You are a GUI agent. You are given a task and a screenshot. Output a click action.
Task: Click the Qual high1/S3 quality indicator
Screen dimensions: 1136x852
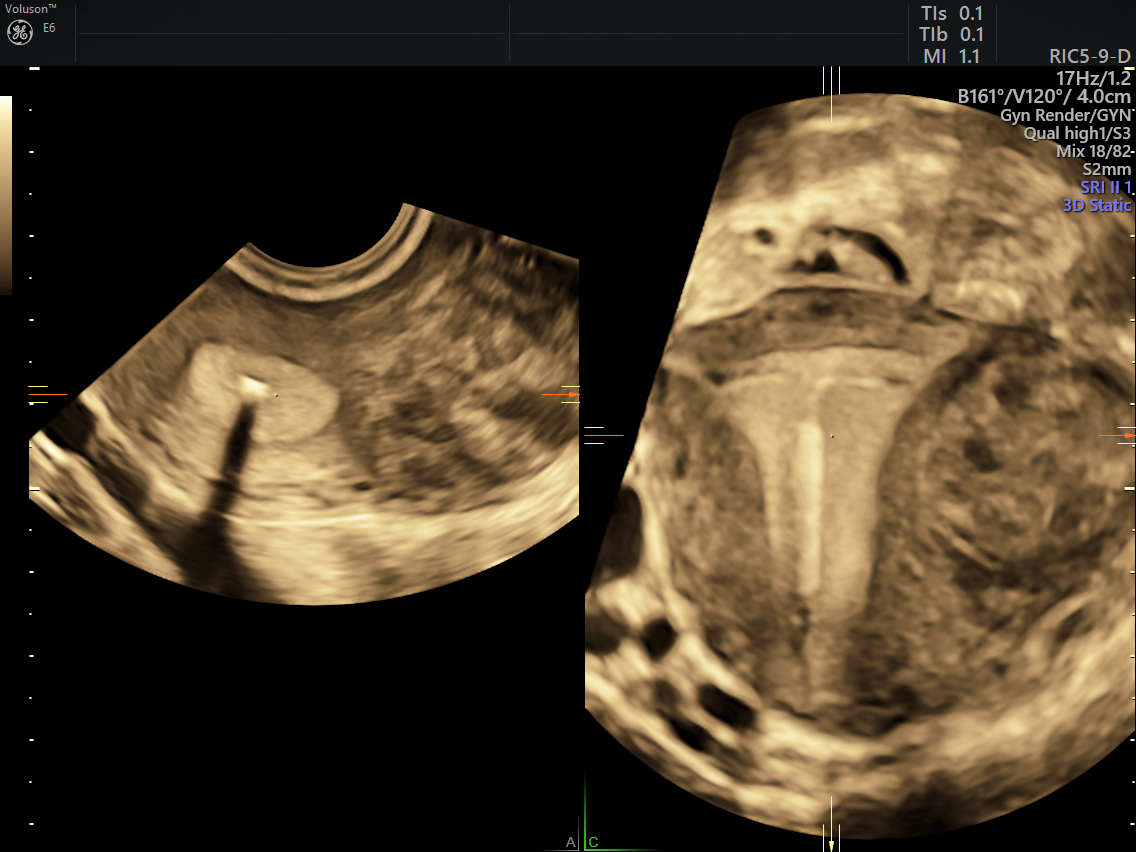coord(1077,133)
